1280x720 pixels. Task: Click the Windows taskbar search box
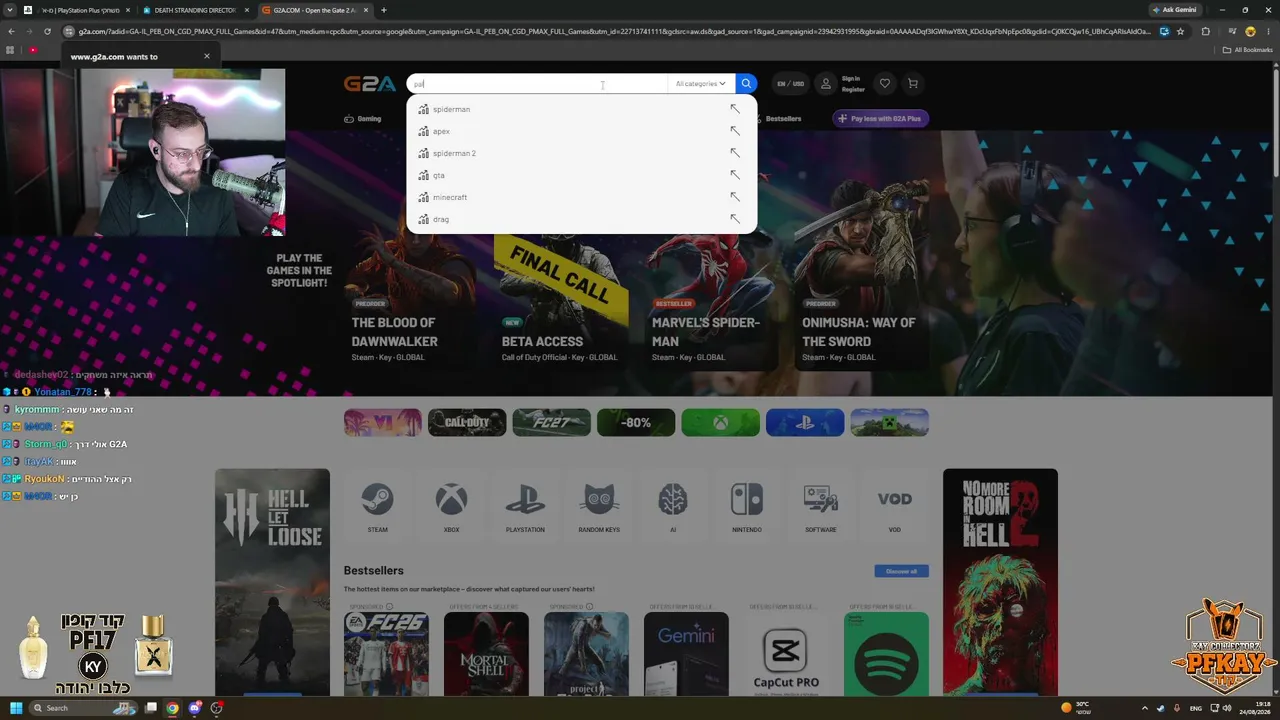84,708
